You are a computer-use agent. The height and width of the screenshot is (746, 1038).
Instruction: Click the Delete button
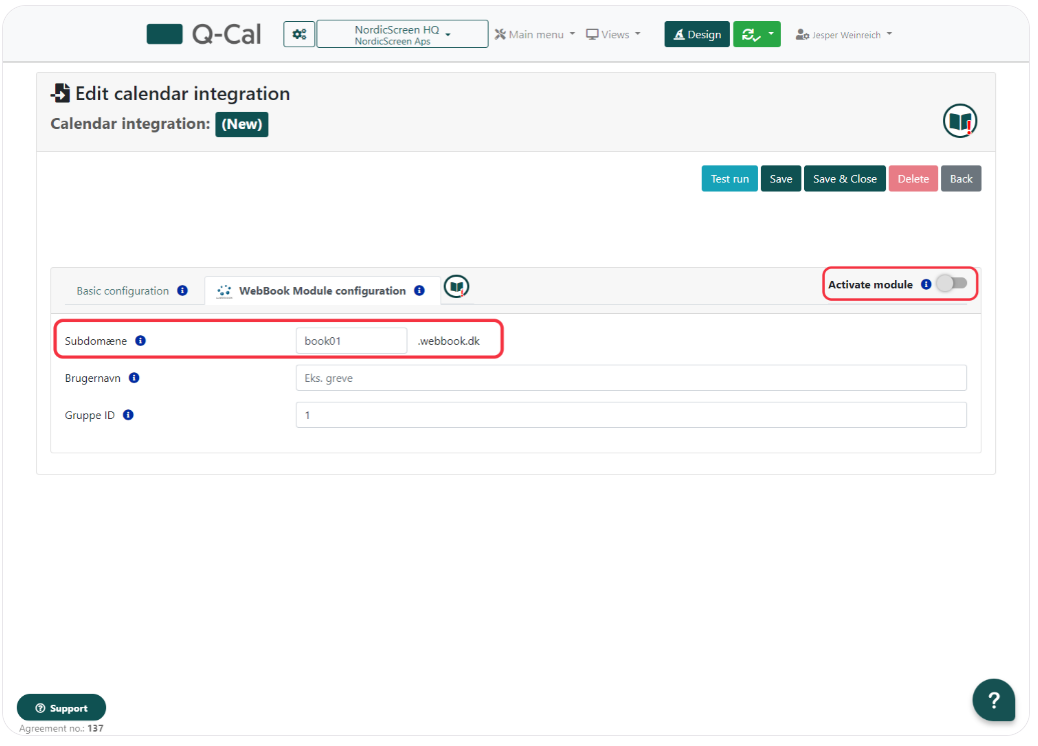click(913, 179)
